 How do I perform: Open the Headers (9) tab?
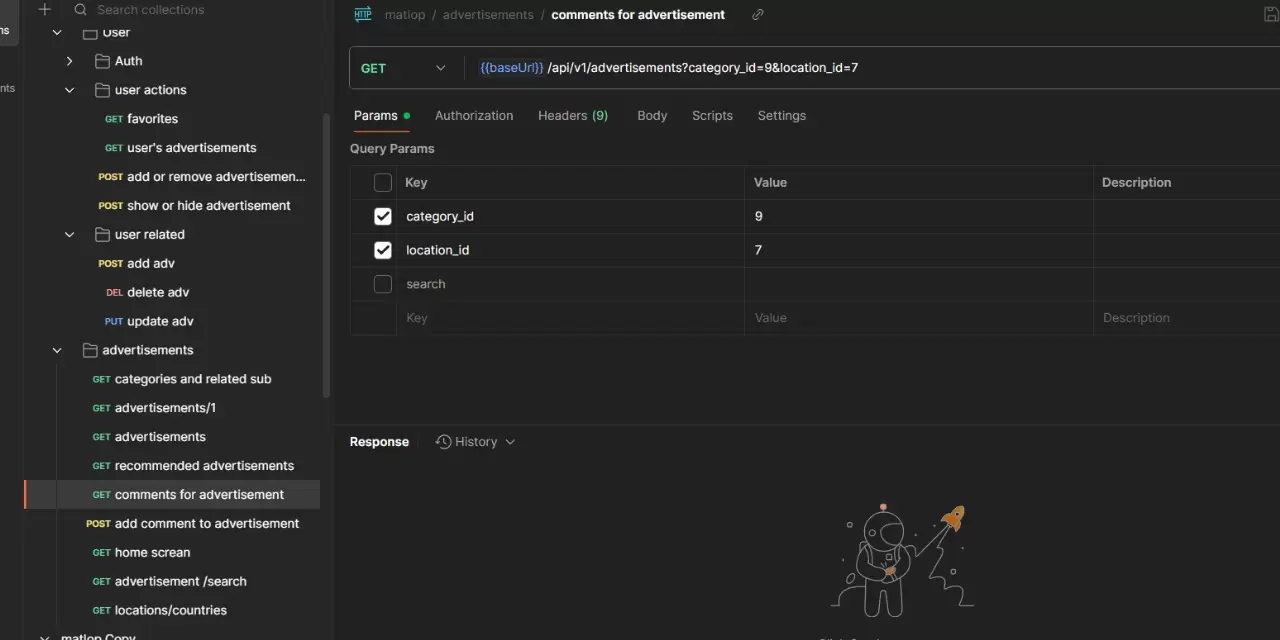pos(572,116)
